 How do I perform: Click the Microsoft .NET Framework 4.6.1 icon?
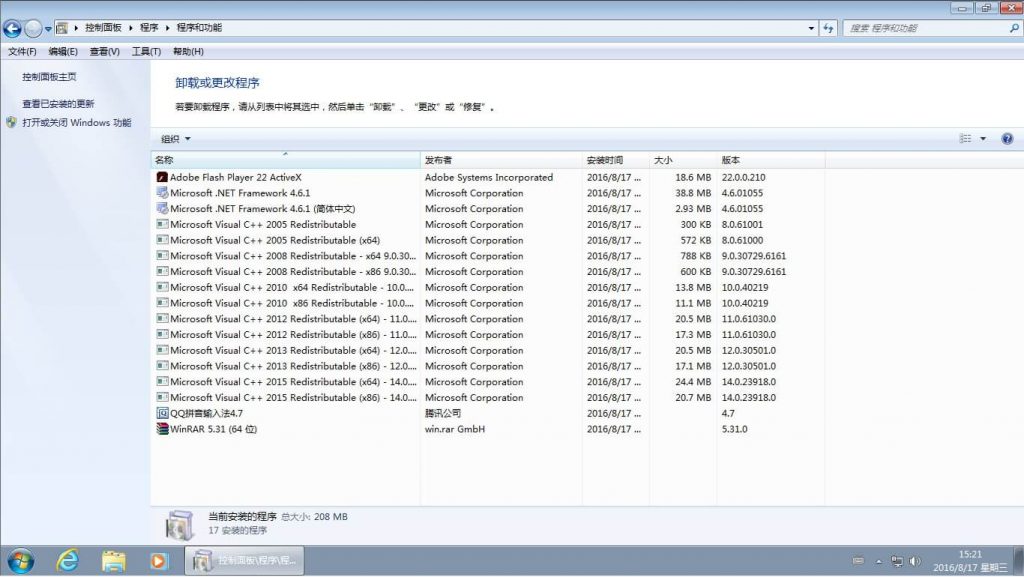point(163,193)
